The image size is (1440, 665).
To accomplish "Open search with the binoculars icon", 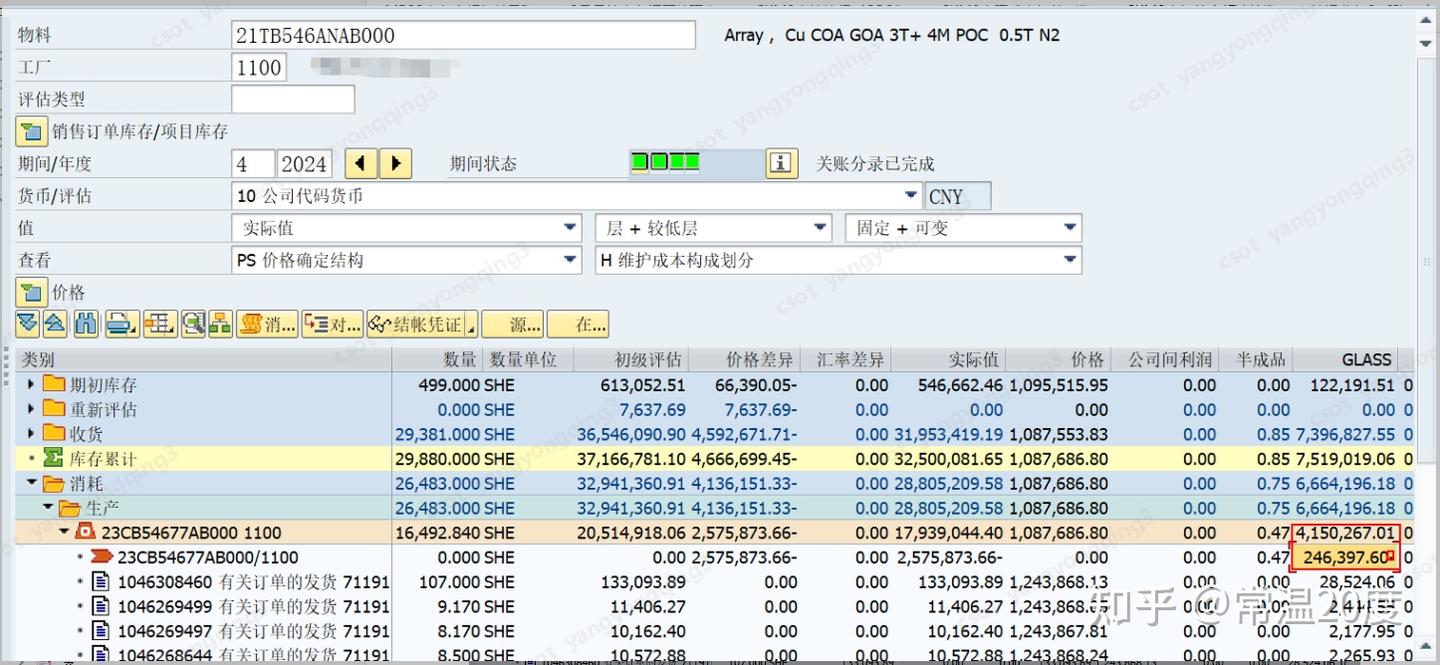I will [x=88, y=323].
